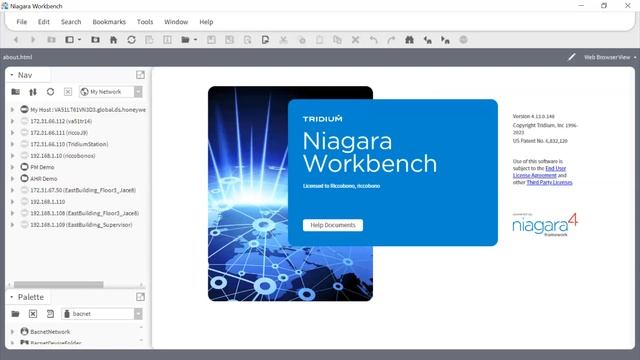The height and width of the screenshot is (360, 640).
Task: Open the folder dropdown arrow in the toolbar
Action: [x=196, y=40]
